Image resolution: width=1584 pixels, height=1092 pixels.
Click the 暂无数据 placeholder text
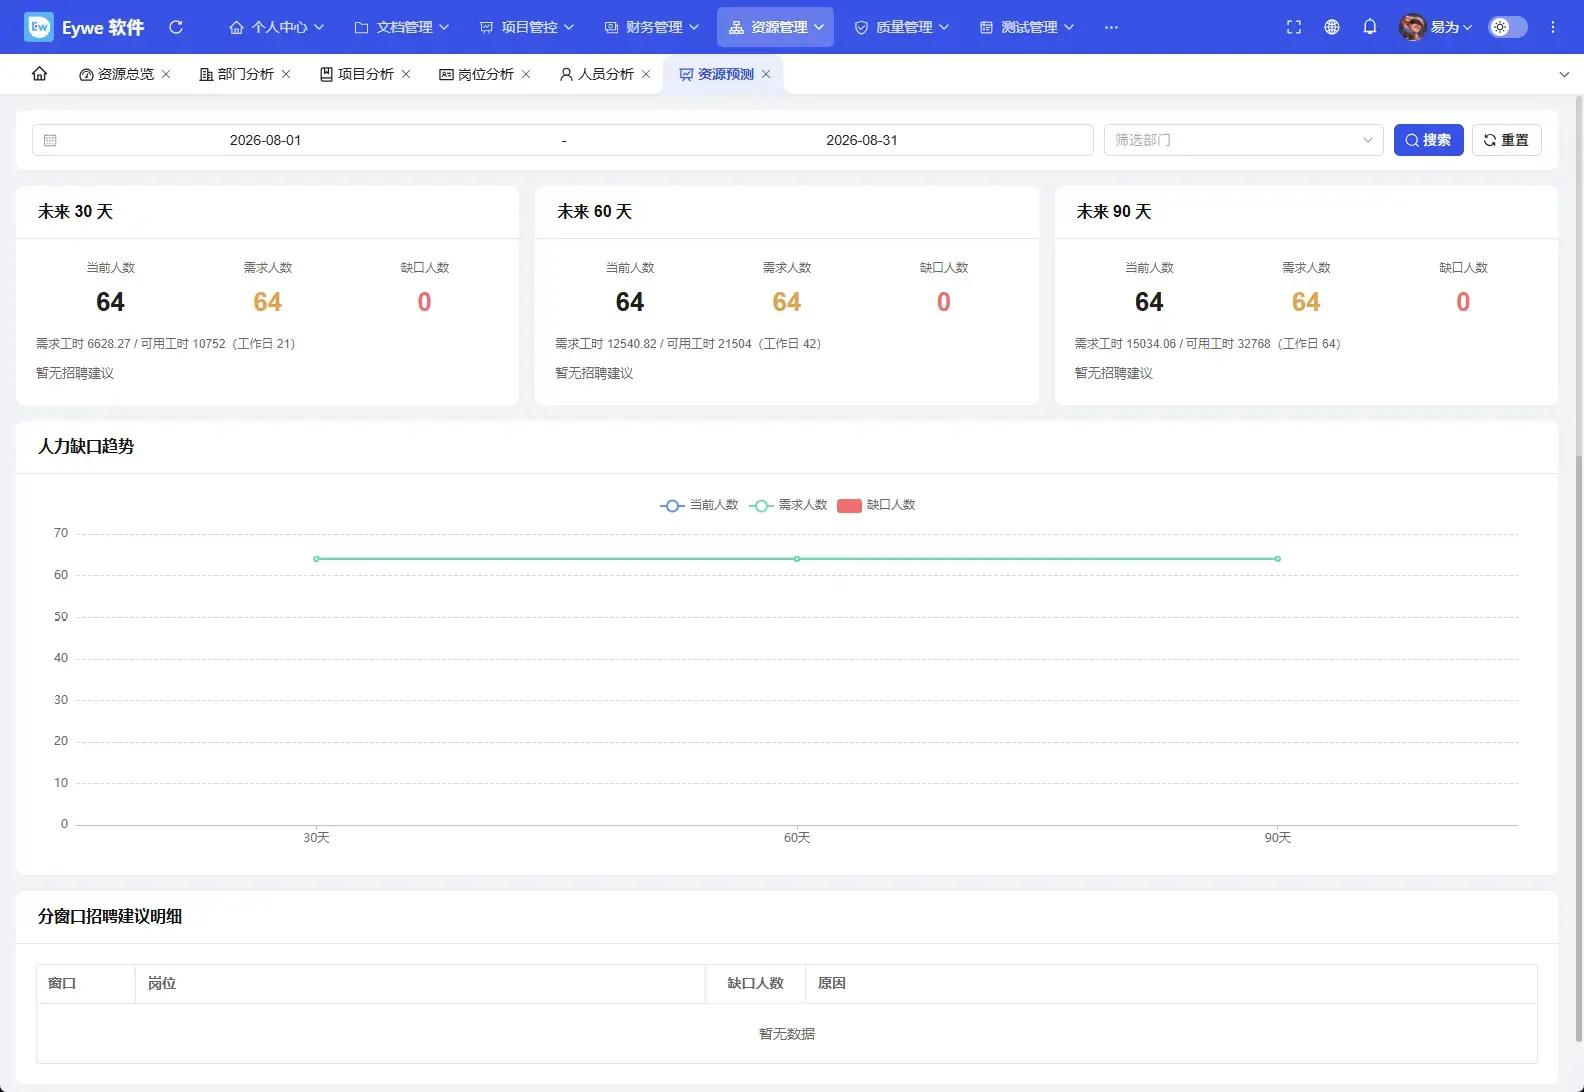click(x=787, y=1034)
